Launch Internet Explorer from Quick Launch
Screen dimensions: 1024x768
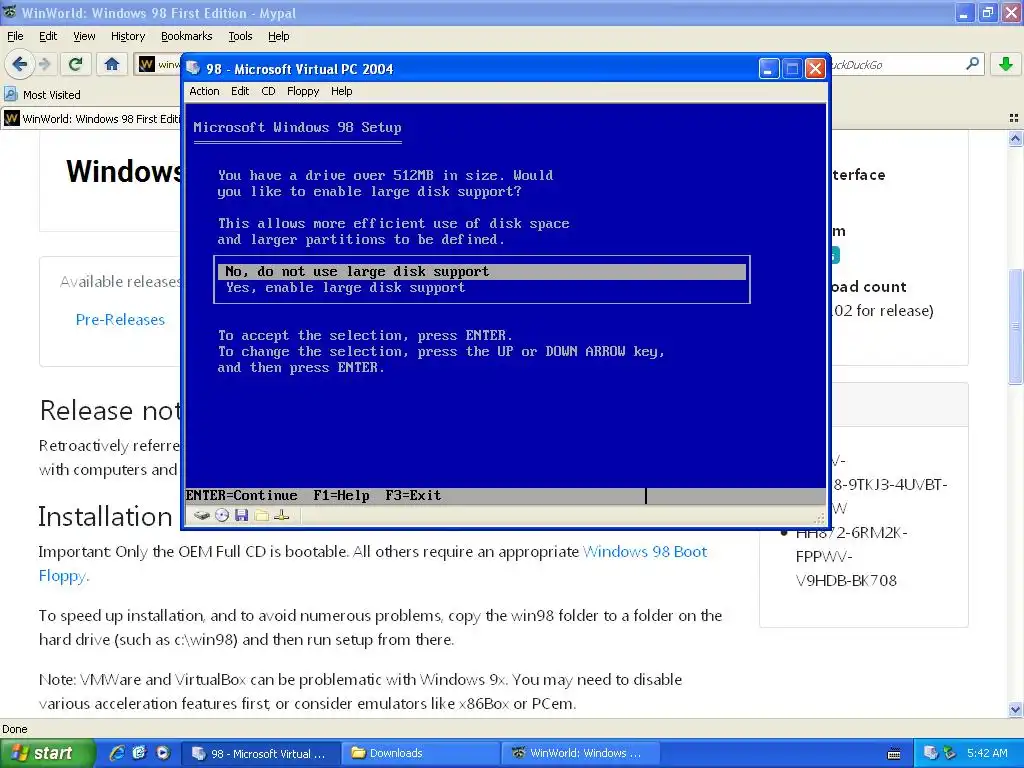117,753
